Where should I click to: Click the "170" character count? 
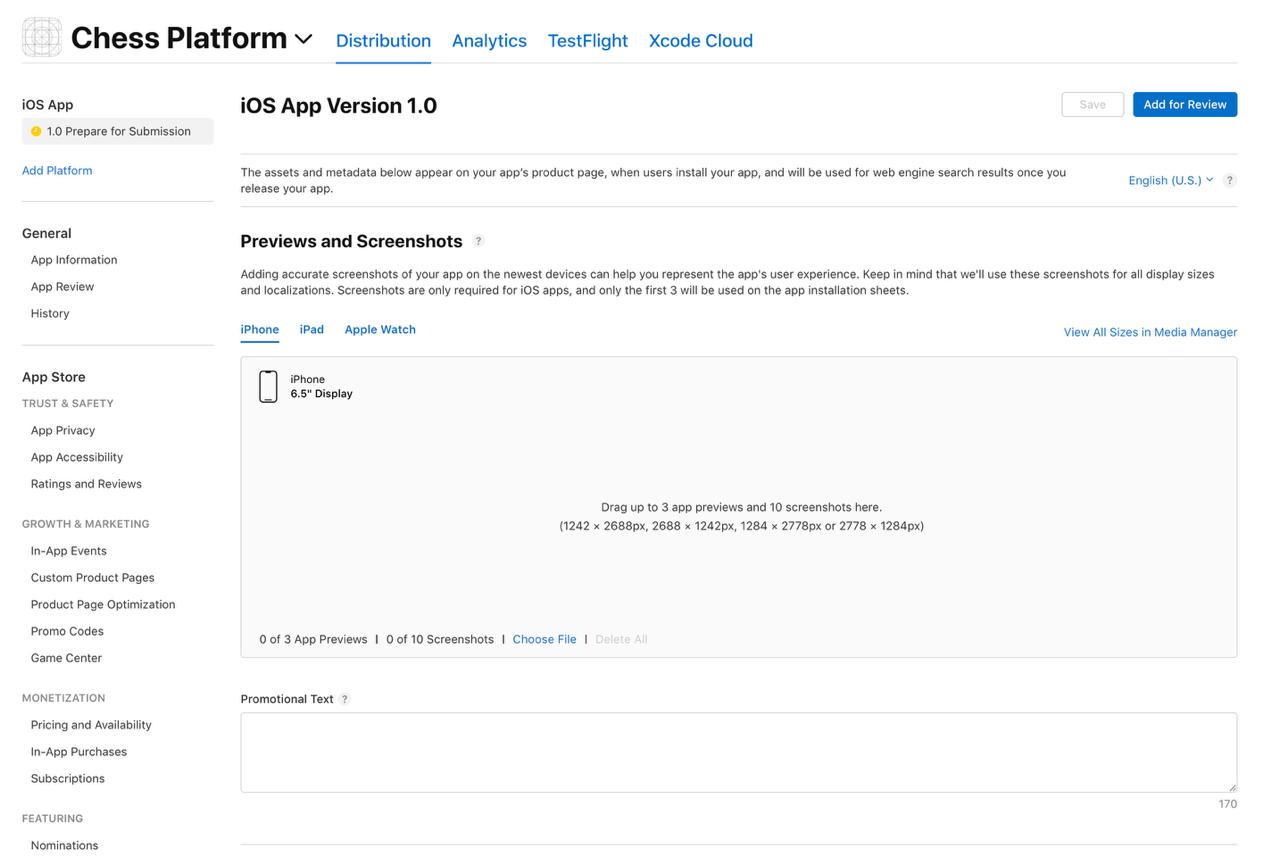[1227, 804]
